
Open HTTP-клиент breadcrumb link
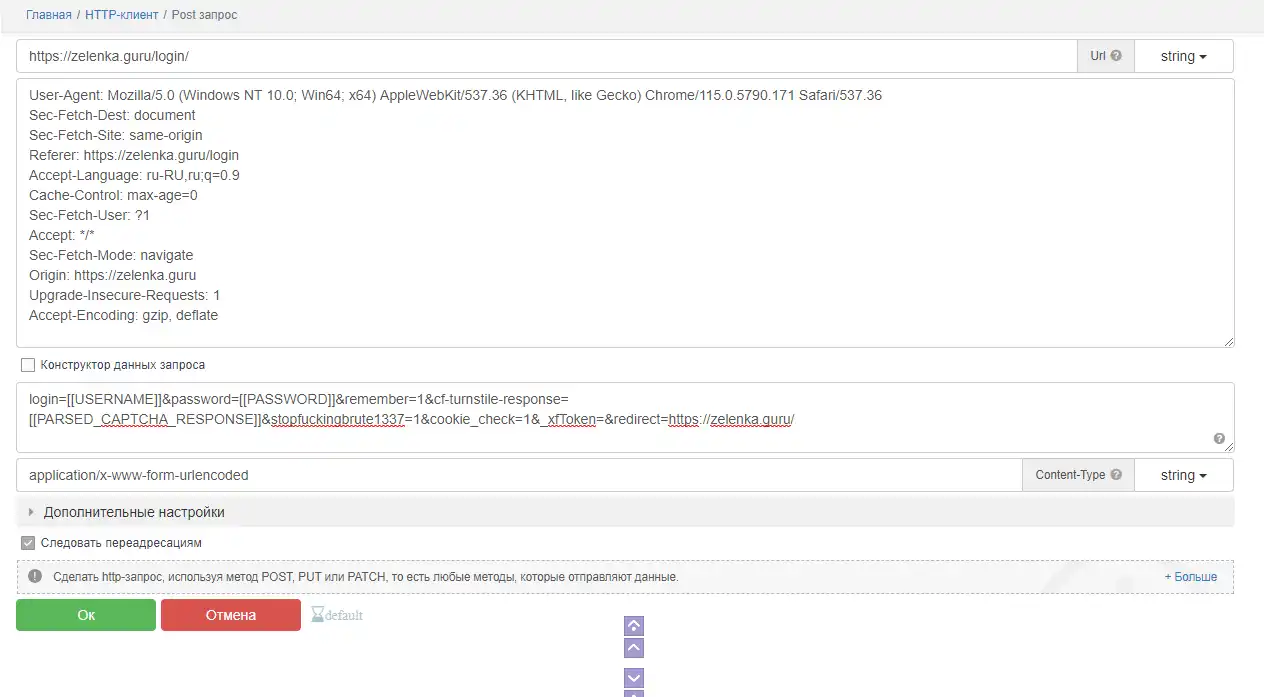[120, 15]
